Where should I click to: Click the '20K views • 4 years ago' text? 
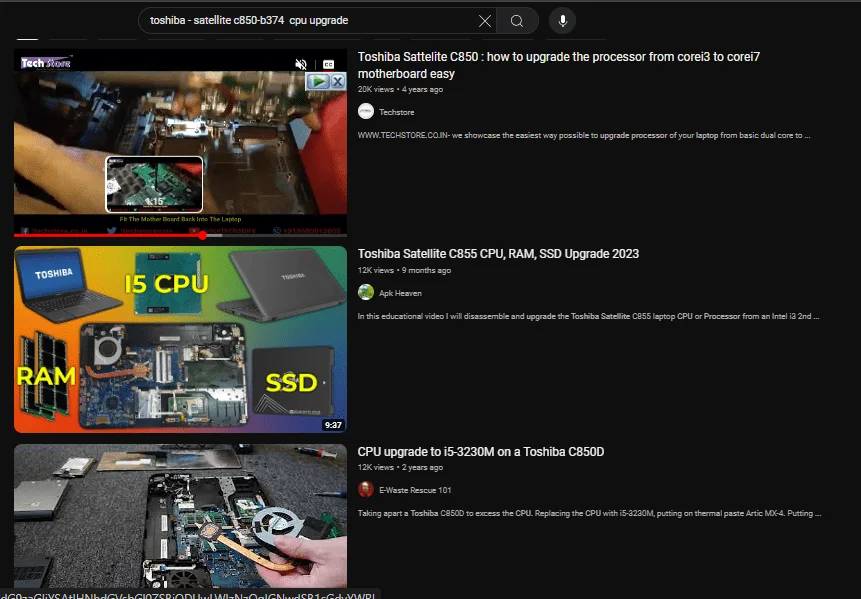point(400,89)
